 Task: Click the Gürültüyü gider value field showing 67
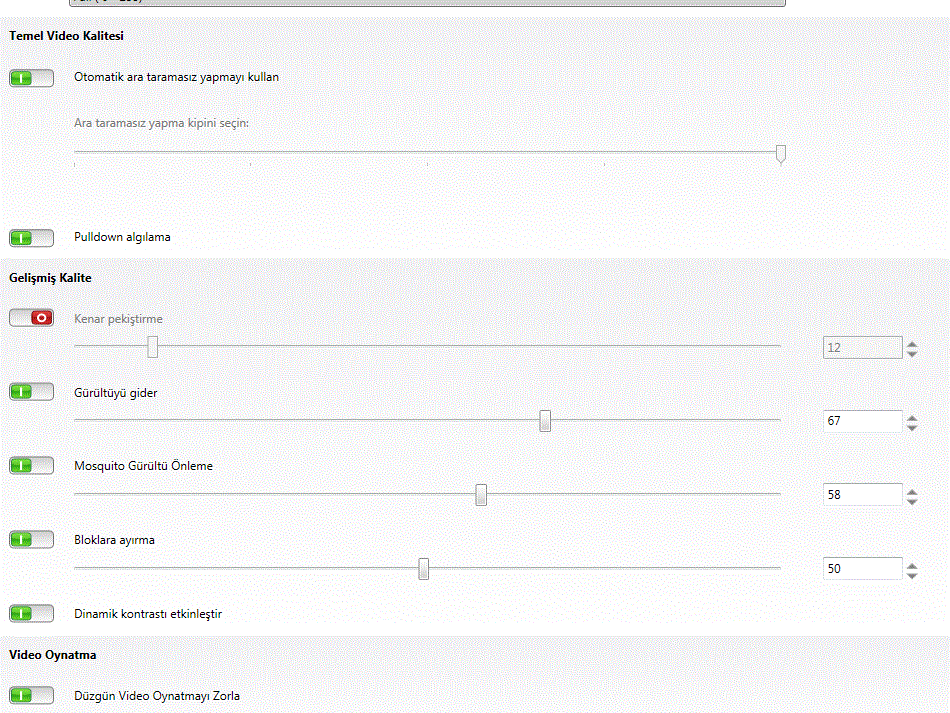coord(863,421)
